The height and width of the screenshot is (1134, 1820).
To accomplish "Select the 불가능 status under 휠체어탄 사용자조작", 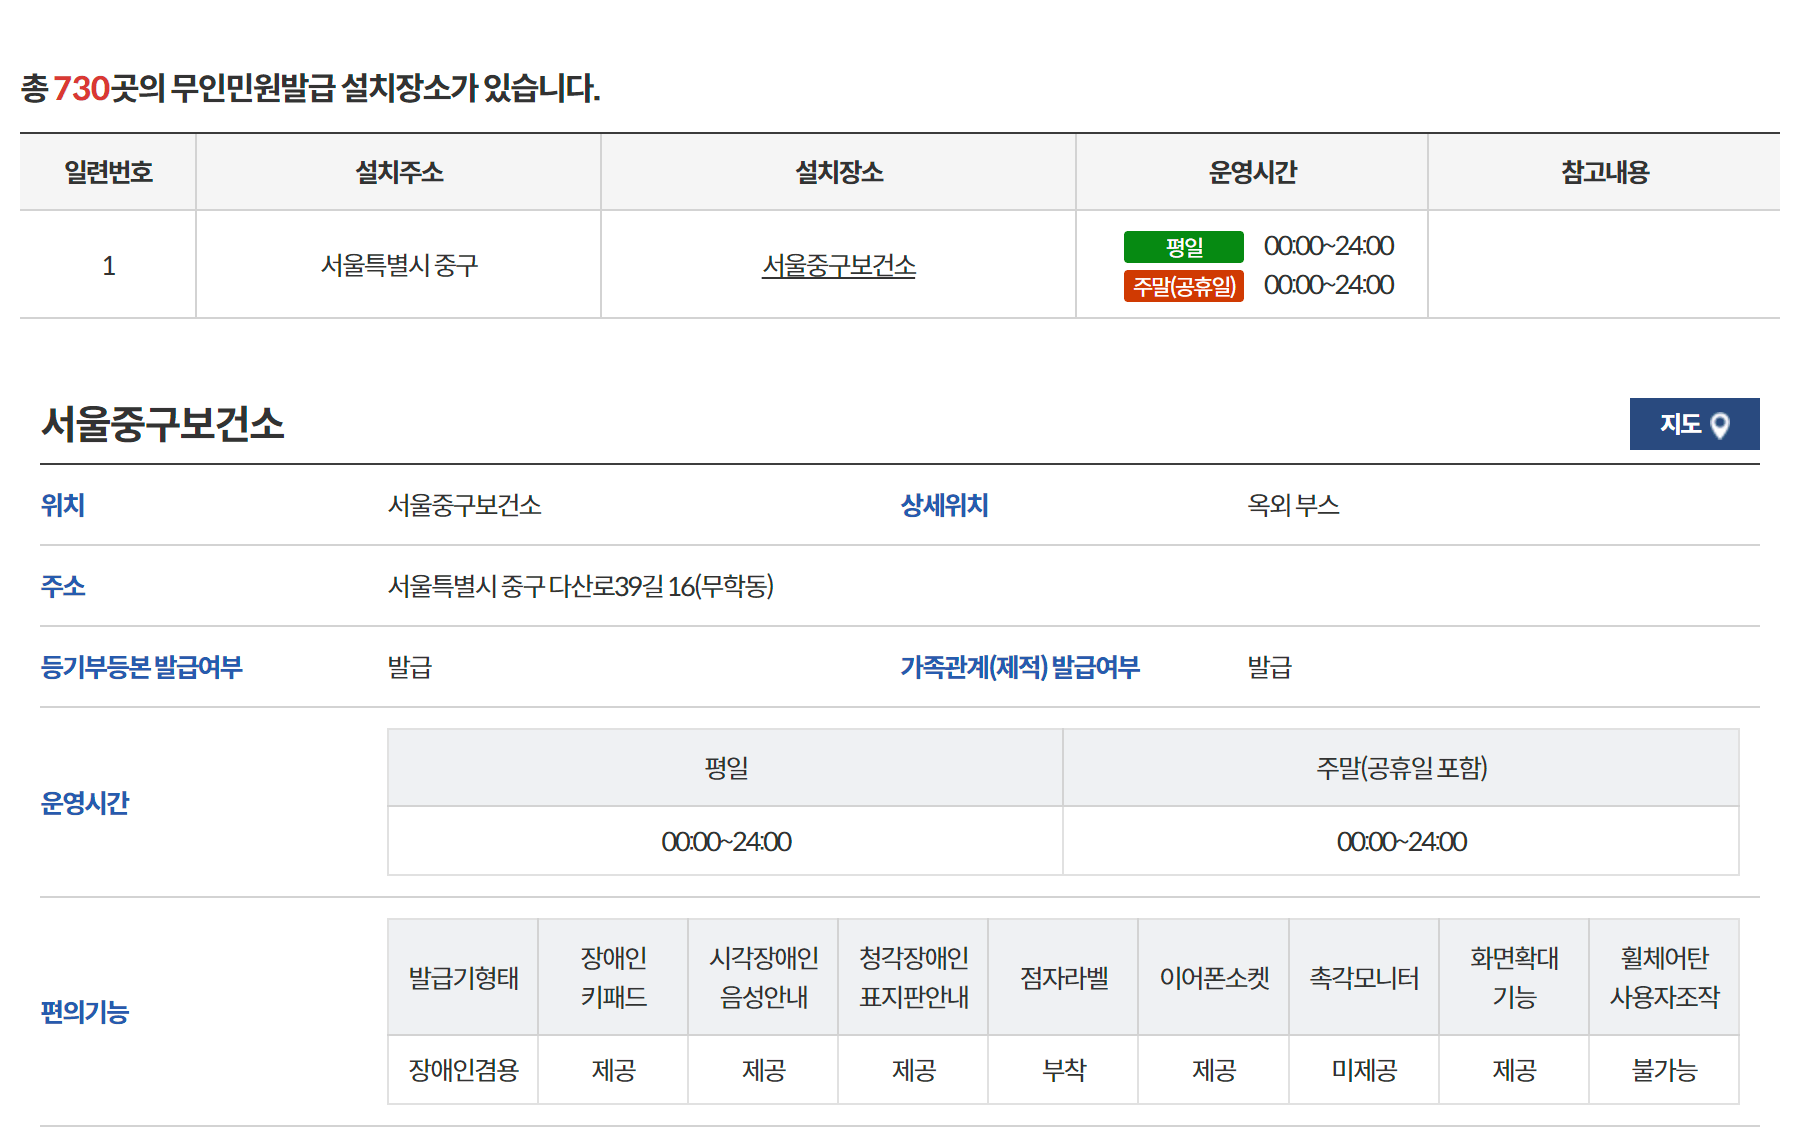I will point(1664,1069).
